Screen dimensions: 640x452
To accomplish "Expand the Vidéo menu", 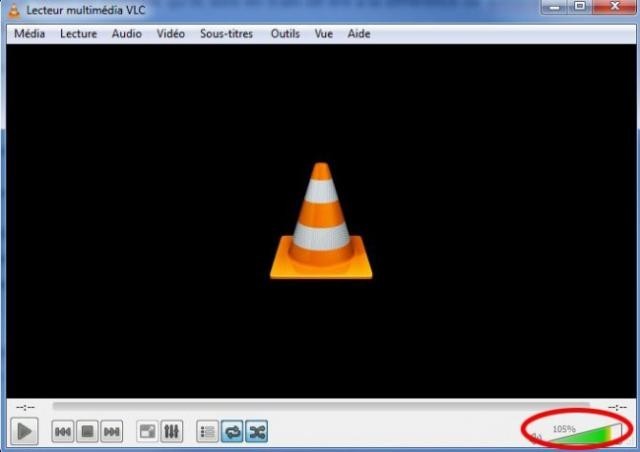I will click(x=170, y=34).
